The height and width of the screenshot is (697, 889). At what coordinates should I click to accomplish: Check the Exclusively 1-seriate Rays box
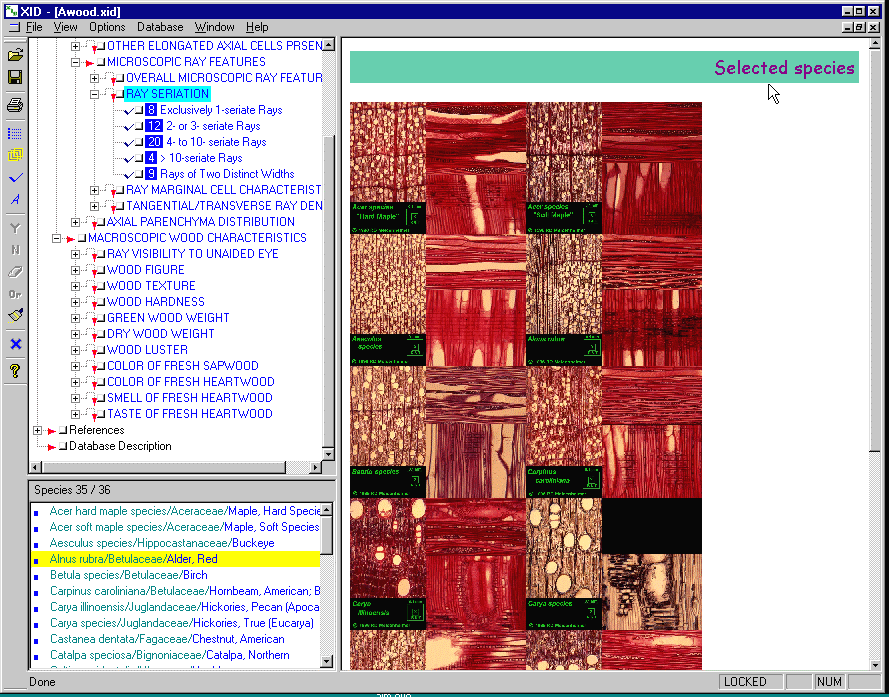138,110
